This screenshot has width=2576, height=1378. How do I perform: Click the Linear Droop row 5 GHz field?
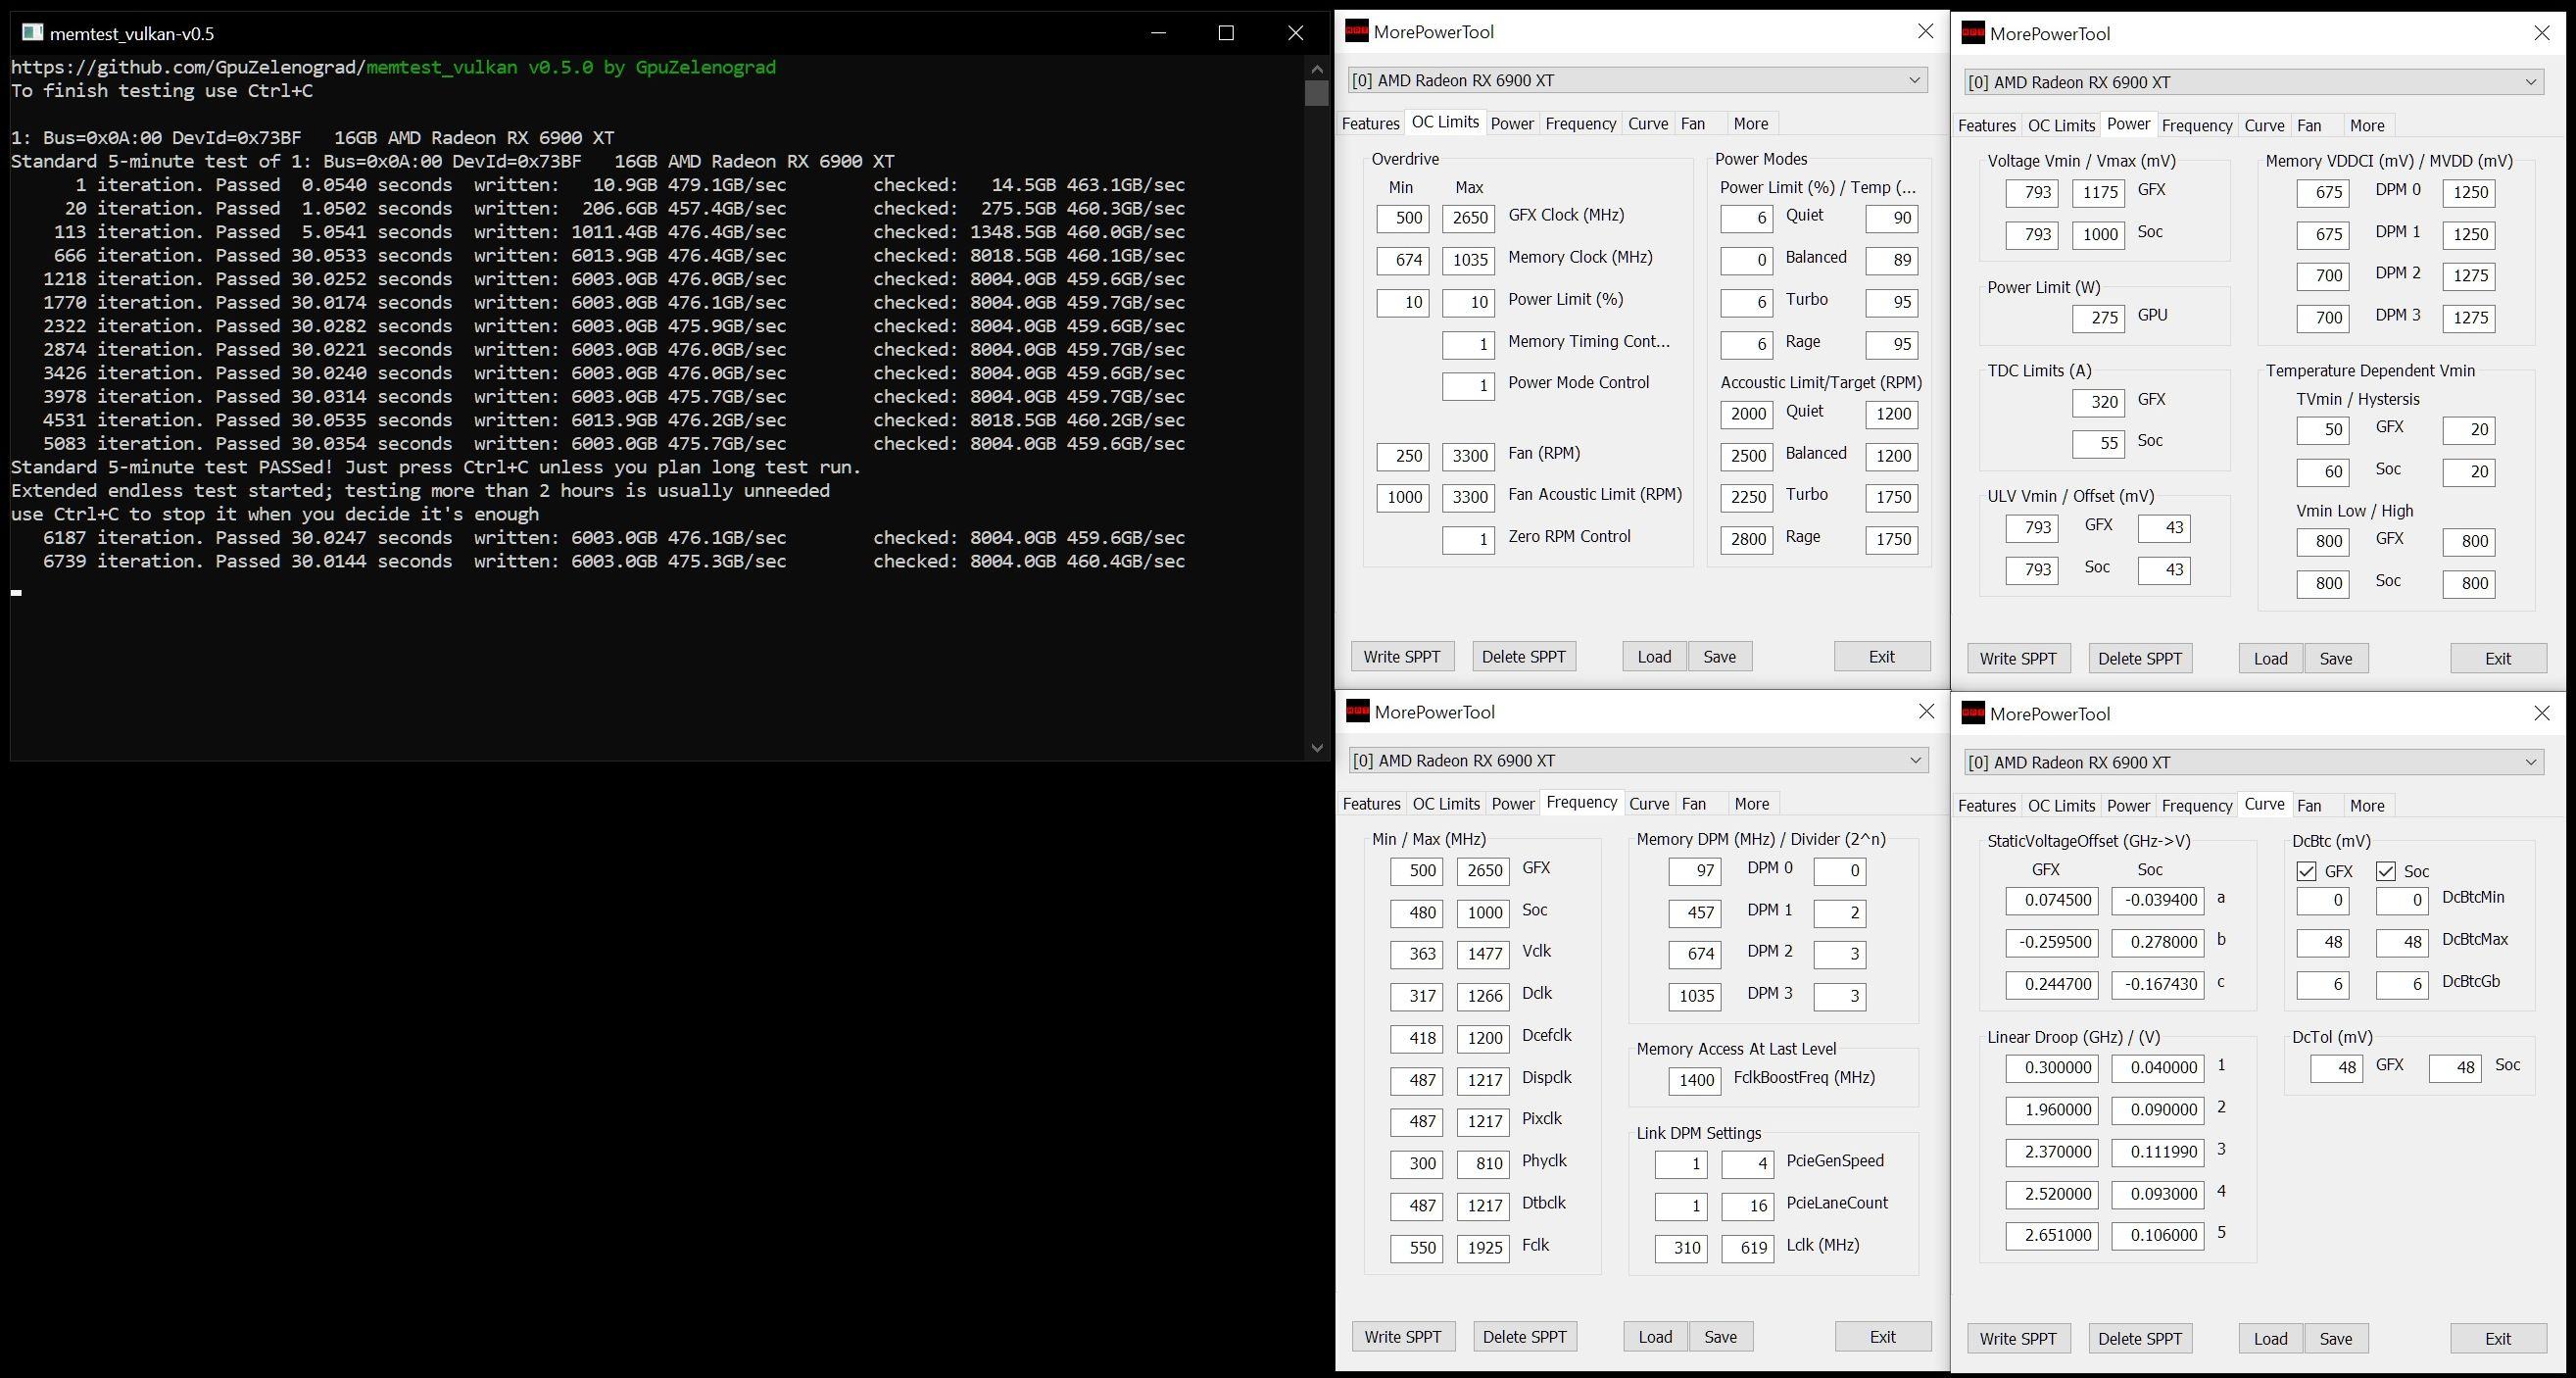(x=2052, y=1235)
